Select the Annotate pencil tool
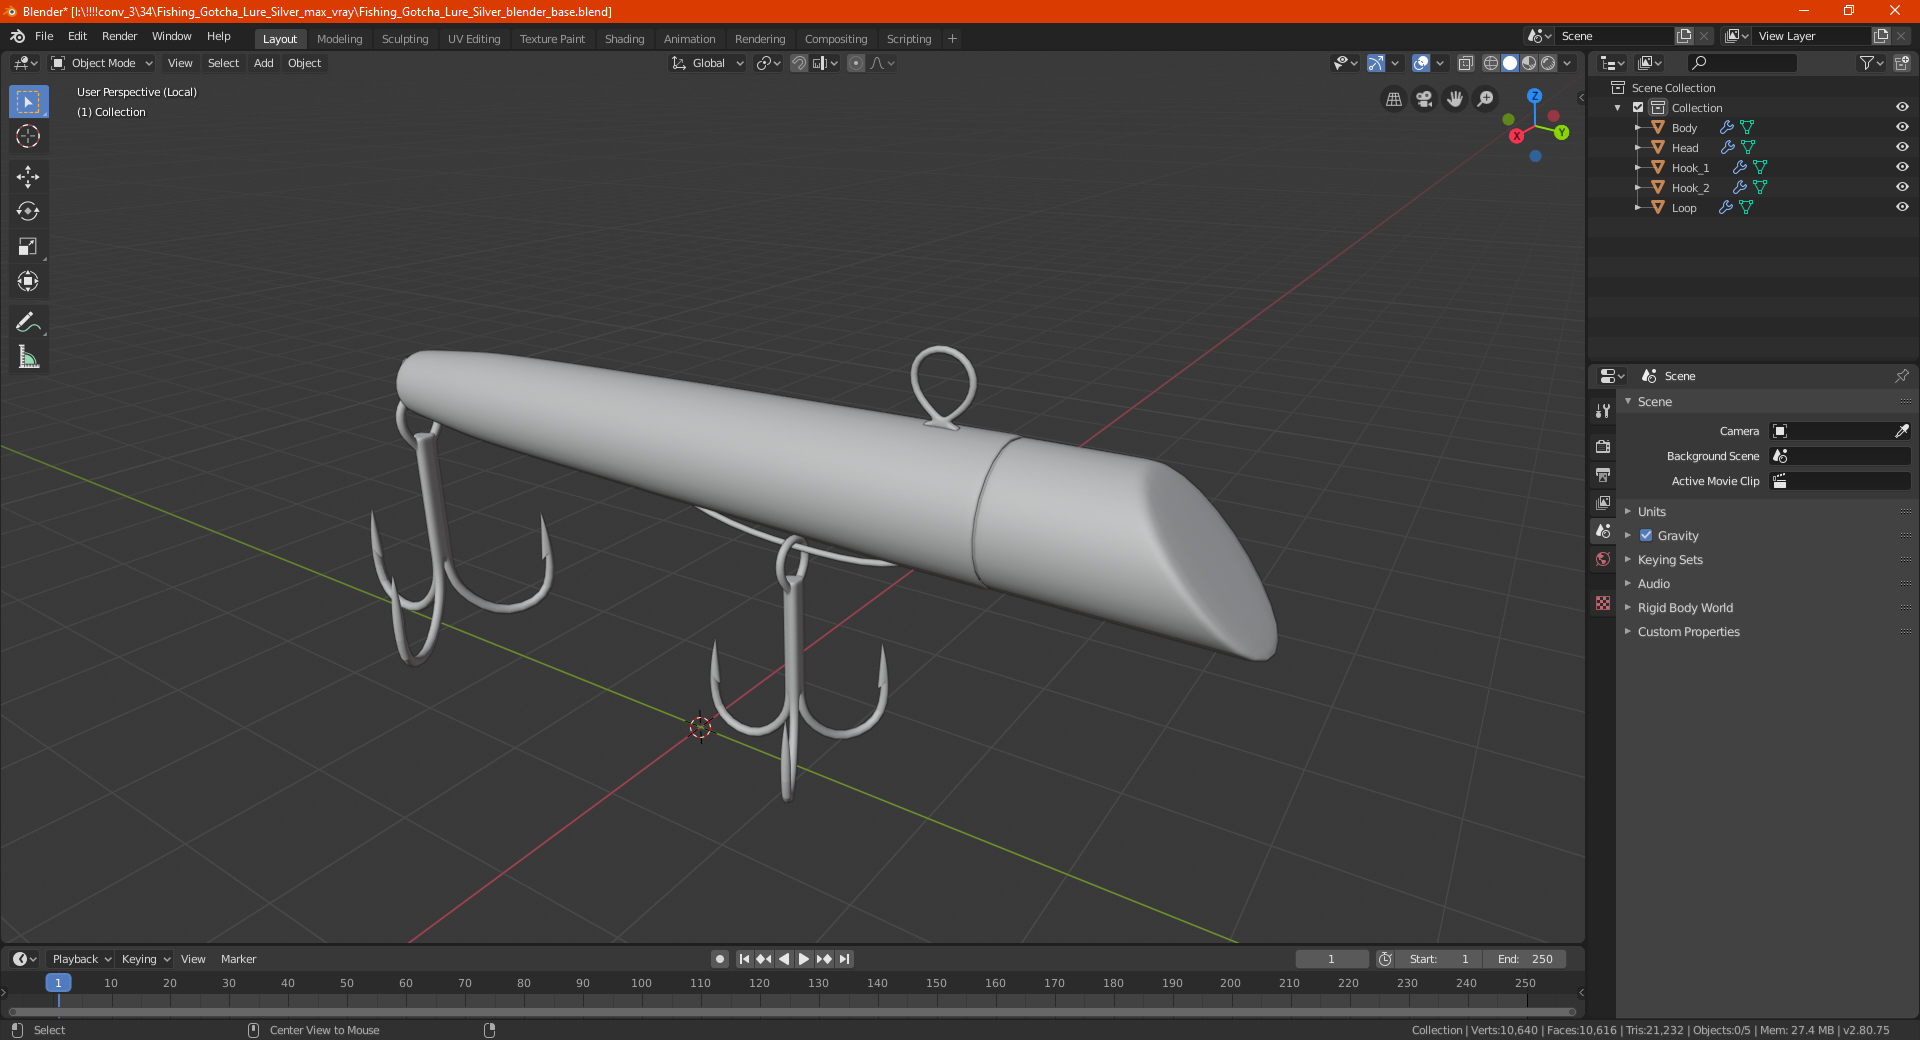This screenshot has width=1920, height=1040. (x=28, y=322)
